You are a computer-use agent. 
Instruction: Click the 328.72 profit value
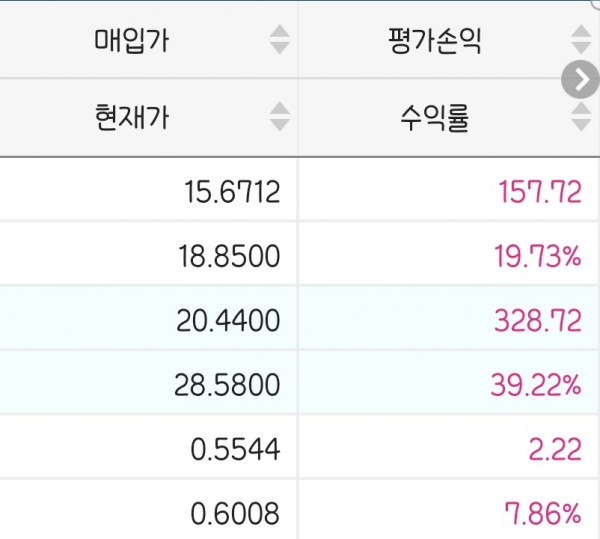pos(538,320)
